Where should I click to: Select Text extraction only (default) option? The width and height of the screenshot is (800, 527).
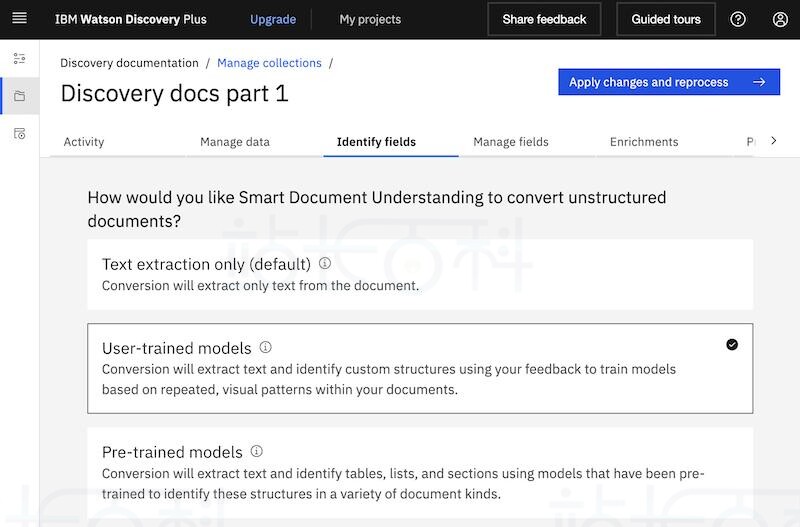coord(420,274)
